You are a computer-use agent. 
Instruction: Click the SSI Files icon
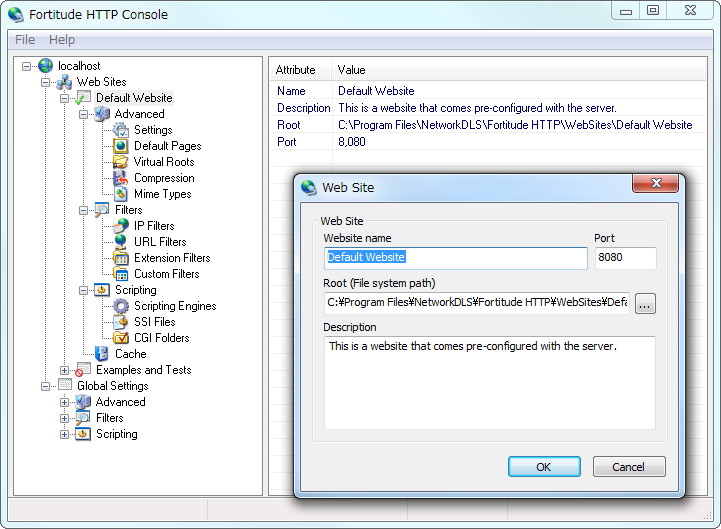tap(121, 322)
